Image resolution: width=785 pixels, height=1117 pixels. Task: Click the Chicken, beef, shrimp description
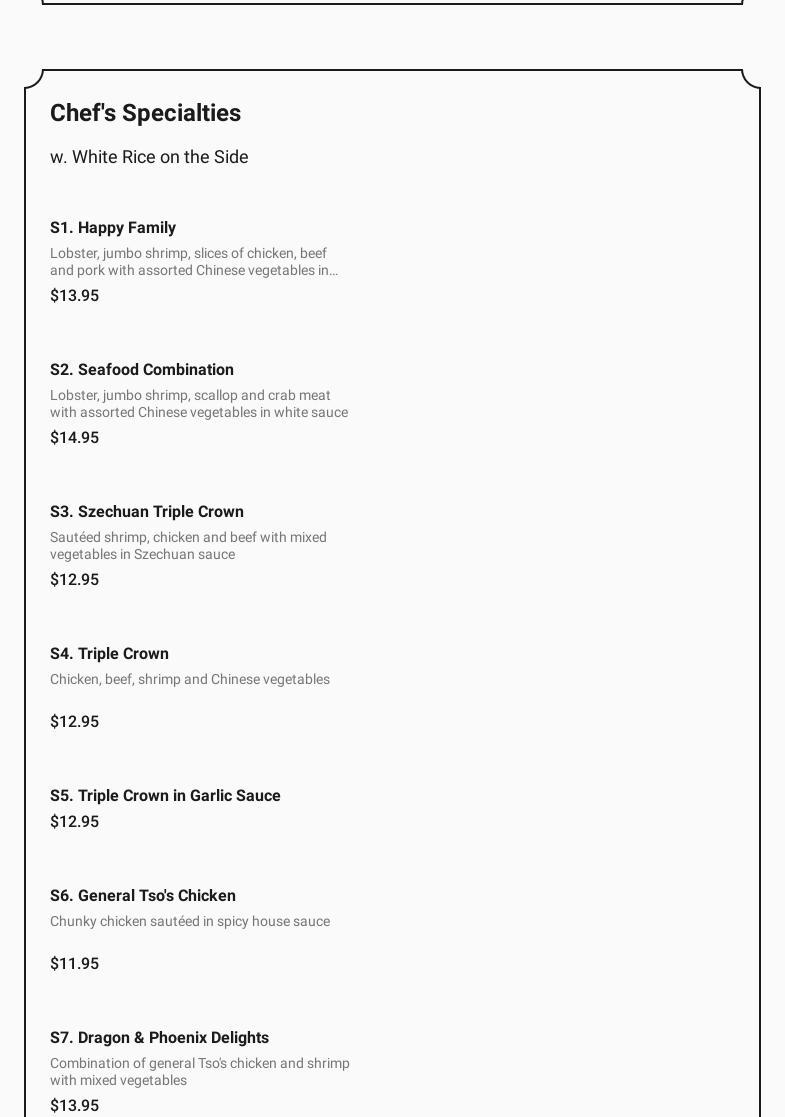[190, 680]
